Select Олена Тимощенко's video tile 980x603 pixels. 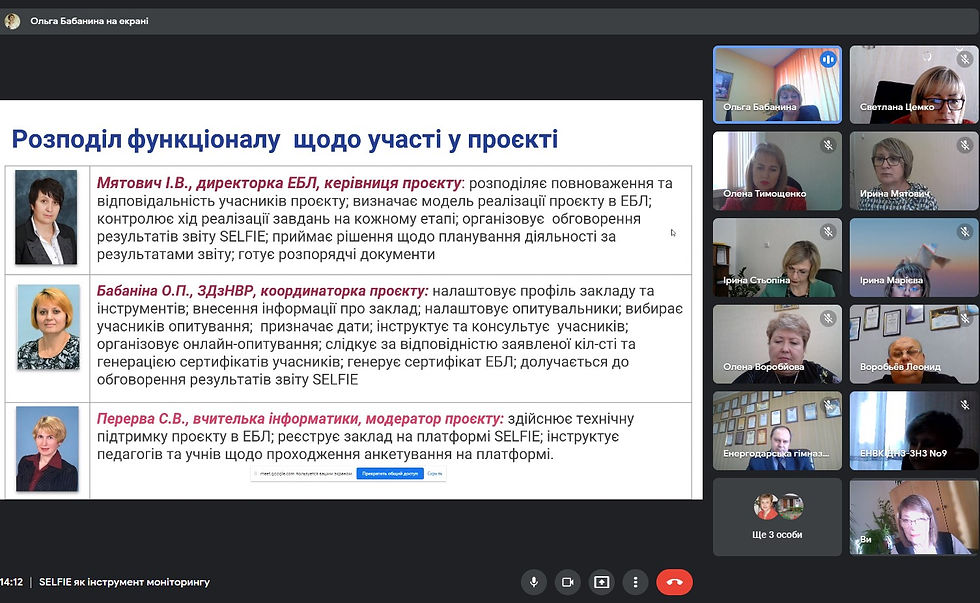[778, 171]
